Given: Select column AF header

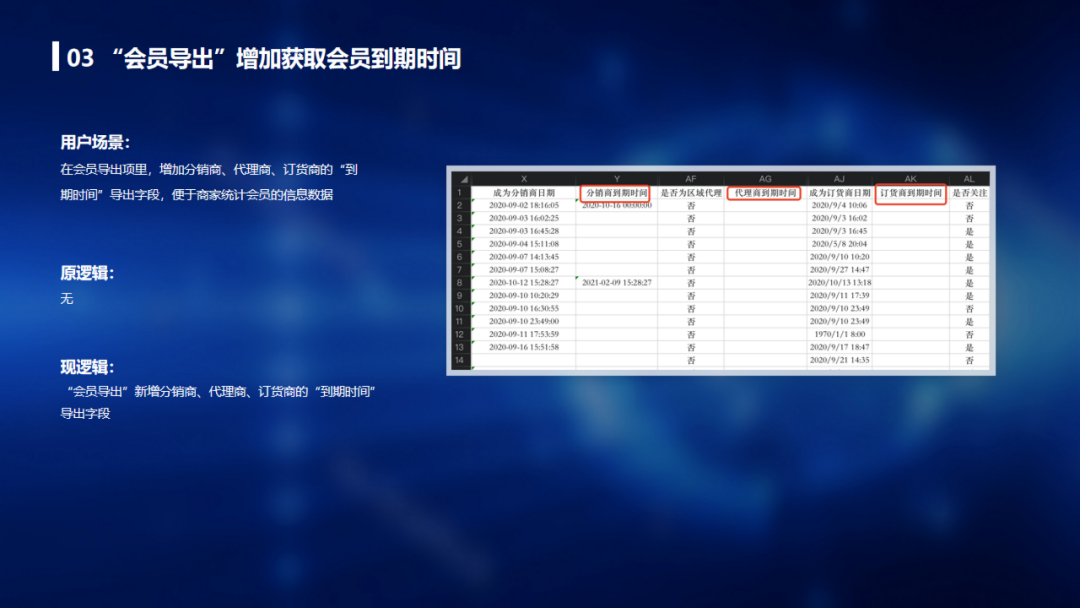Looking at the screenshot, I should (x=691, y=179).
